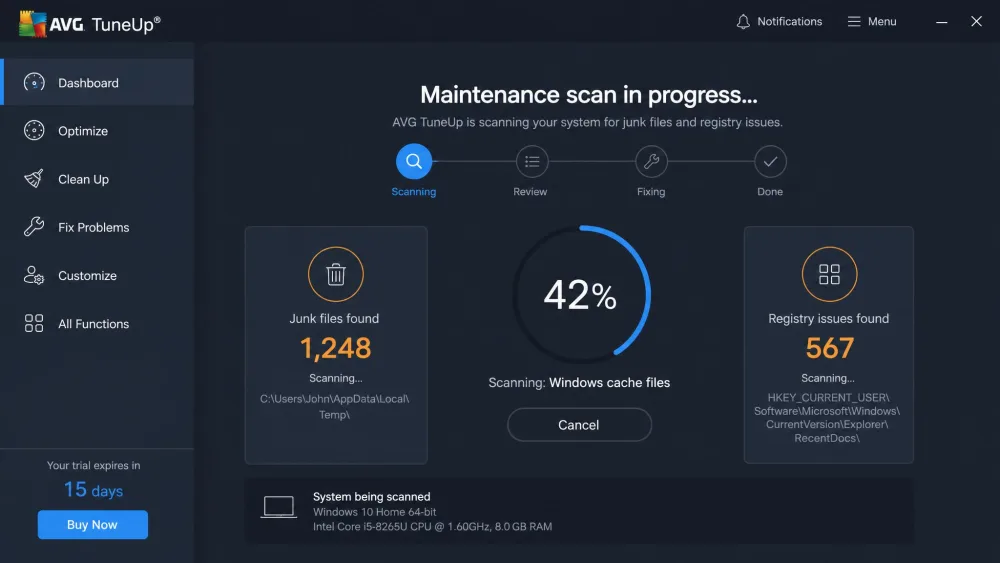Click the AVG TuneUp logo
1000x563 pixels.
pyautogui.click(x=90, y=24)
